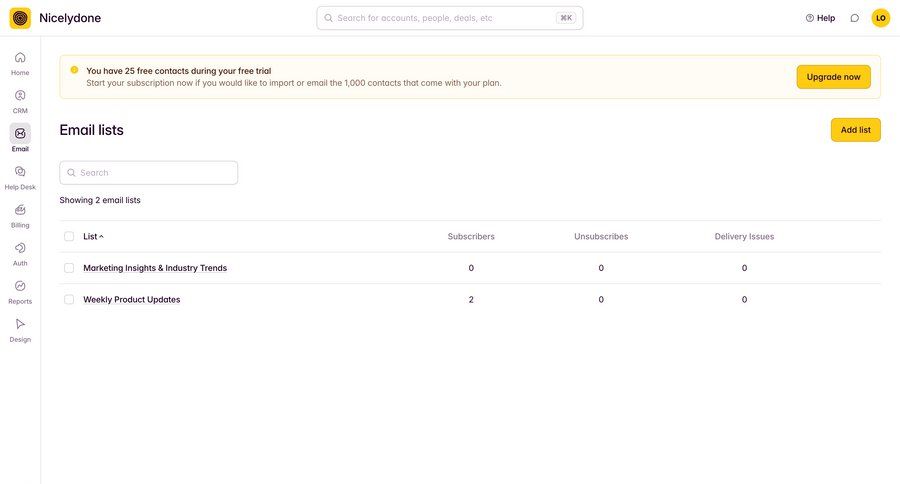Screen dimensions: 900x484
Task: Toggle the select-all lists checkbox
Action: coord(69,237)
